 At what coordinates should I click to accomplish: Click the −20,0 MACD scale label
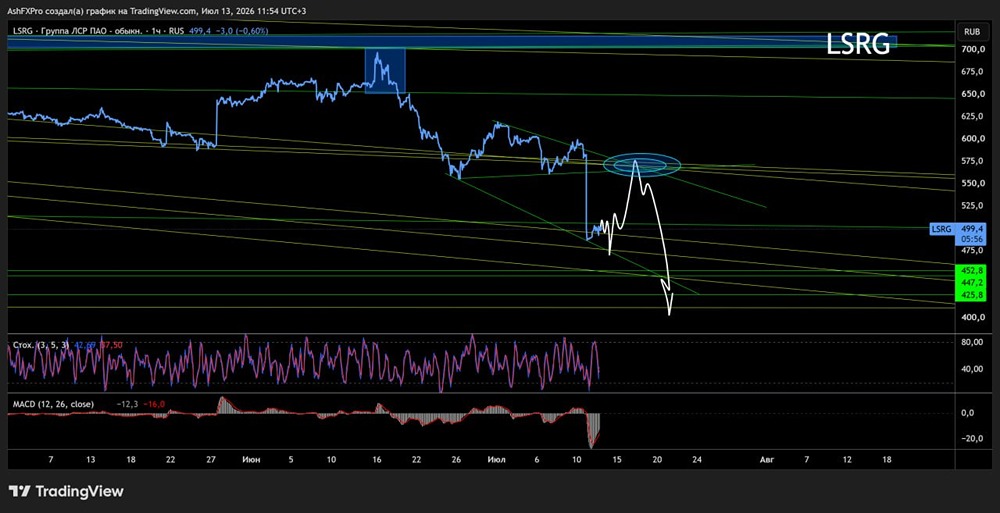(973, 438)
